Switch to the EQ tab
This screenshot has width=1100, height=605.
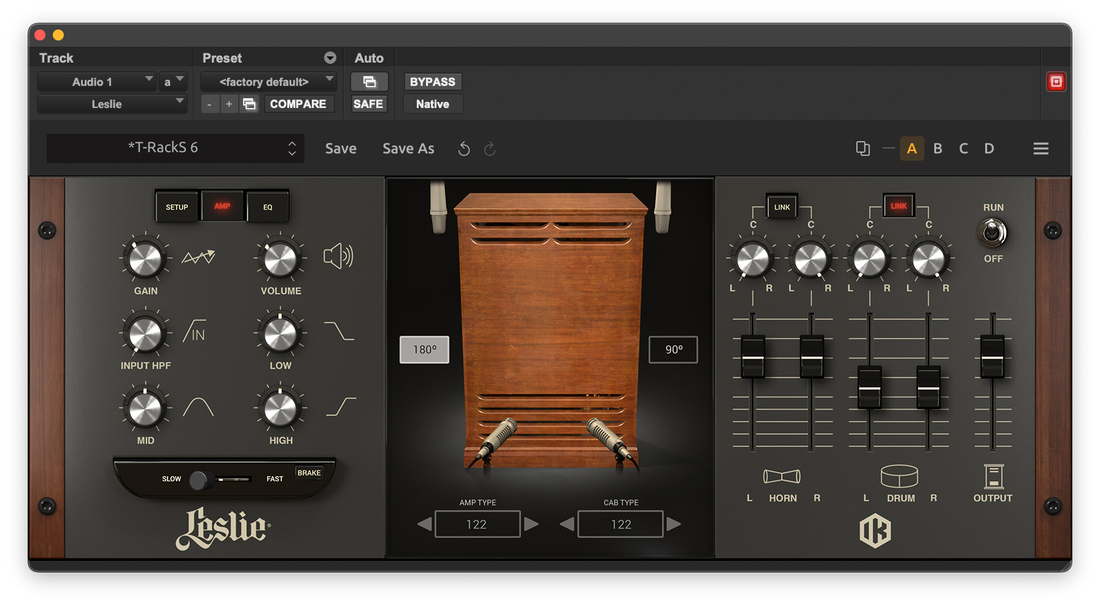tap(268, 207)
